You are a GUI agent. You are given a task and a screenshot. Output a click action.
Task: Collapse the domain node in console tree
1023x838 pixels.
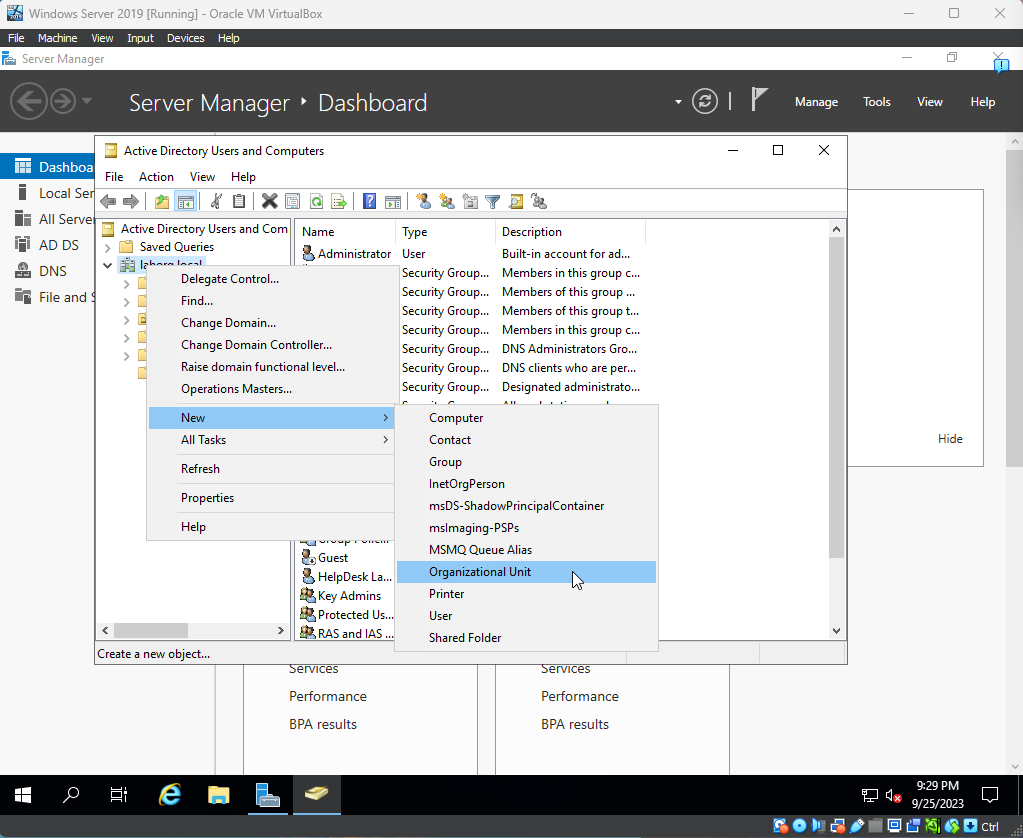pos(108,265)
